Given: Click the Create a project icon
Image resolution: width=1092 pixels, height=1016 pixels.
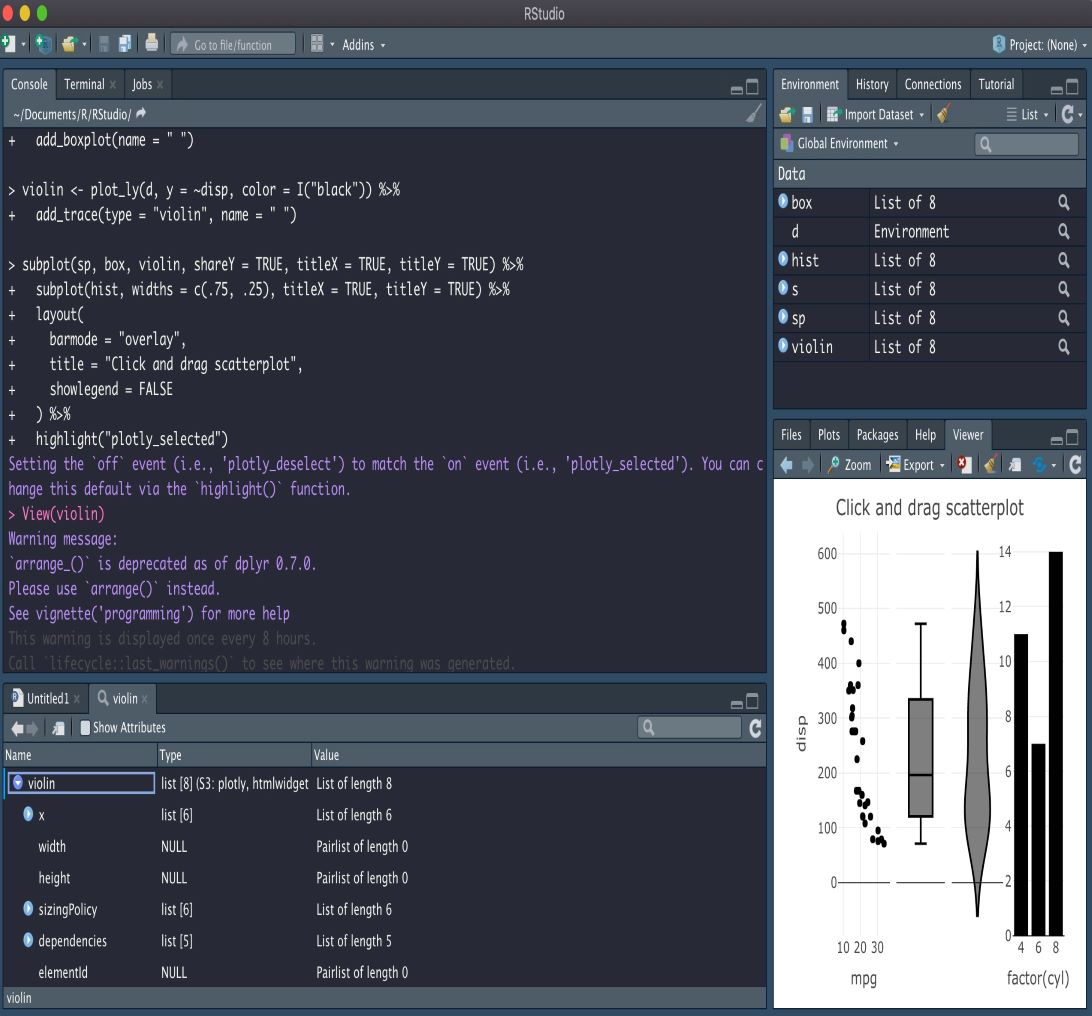Looking at the screenshot, I should (x=44, y=44).
